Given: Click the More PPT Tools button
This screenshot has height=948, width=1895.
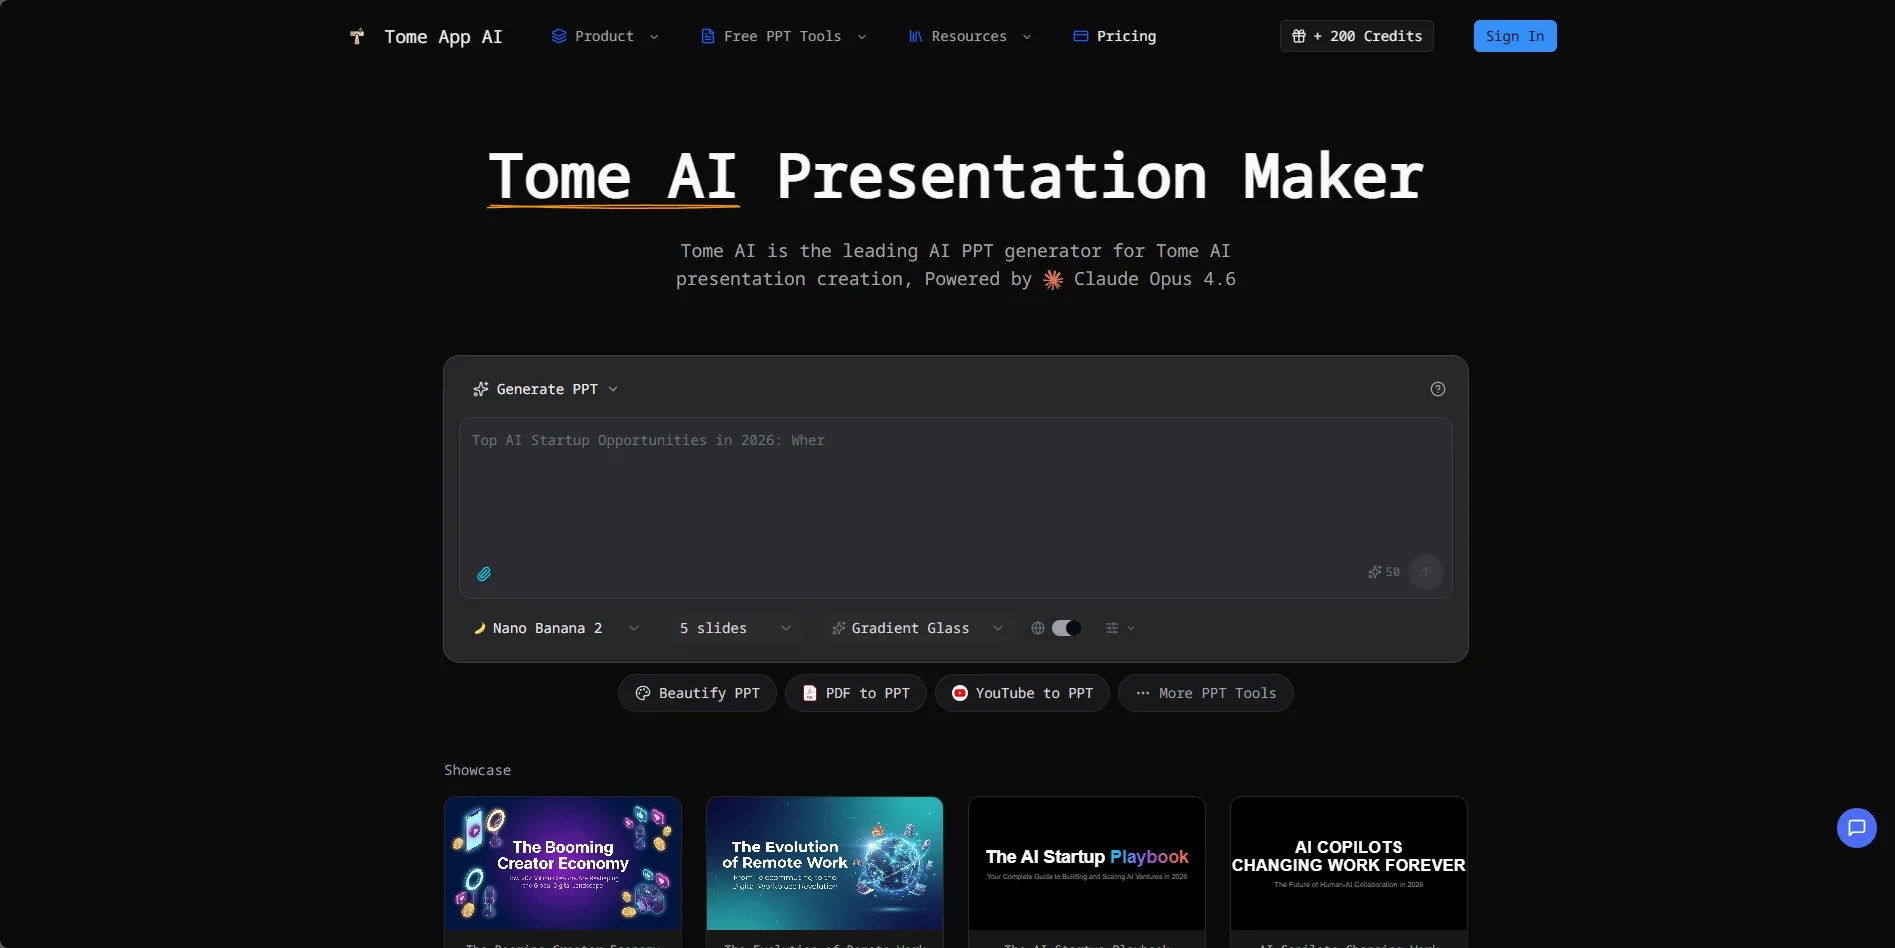Looking at the screenshot, I should coord(1206,693).
